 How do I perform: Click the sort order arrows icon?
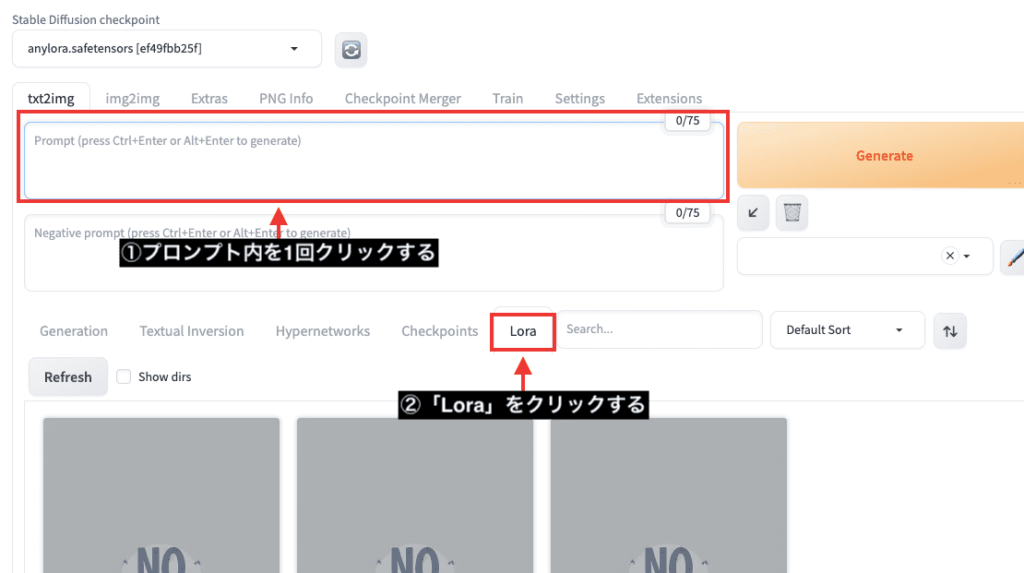click(950, 331)
